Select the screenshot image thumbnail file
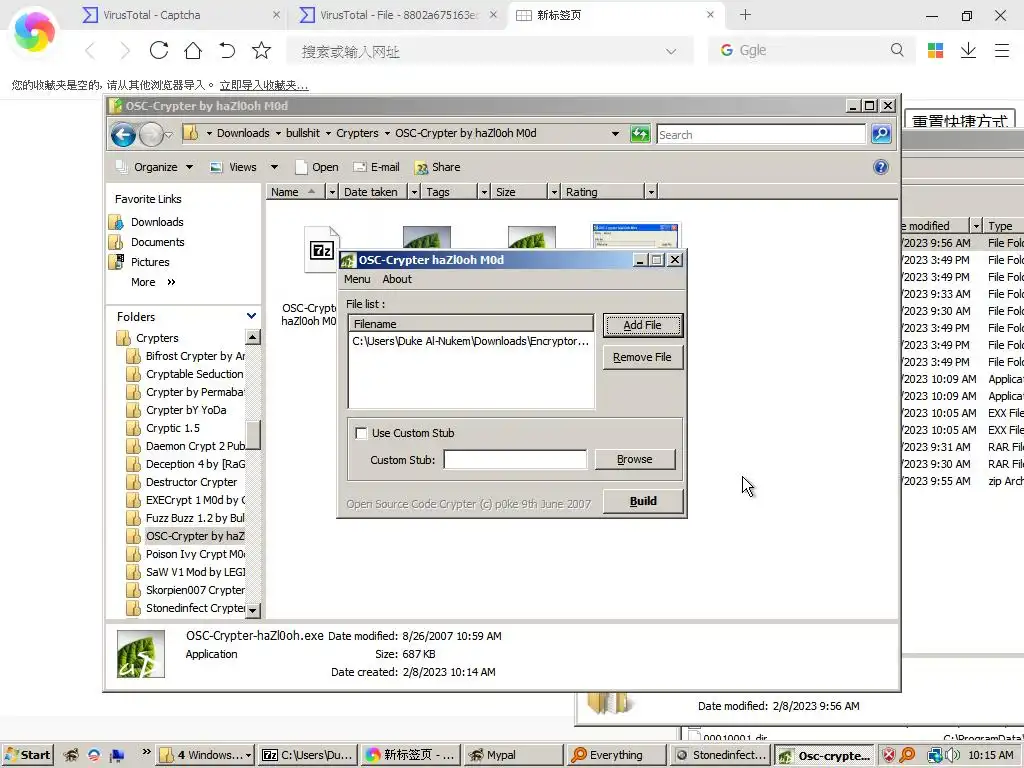The width and height of the screenshot is (1024, 768). tap(635, 235)
